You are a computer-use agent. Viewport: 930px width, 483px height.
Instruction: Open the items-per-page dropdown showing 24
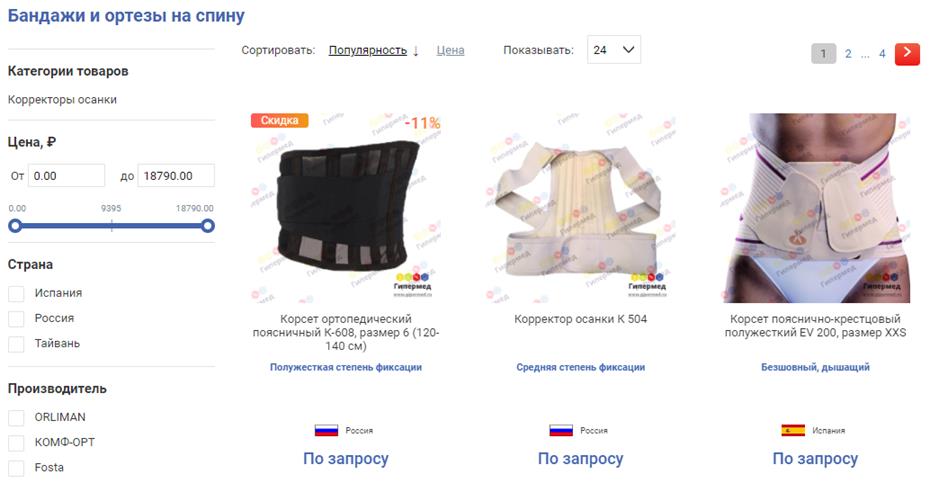pos(614,50)
